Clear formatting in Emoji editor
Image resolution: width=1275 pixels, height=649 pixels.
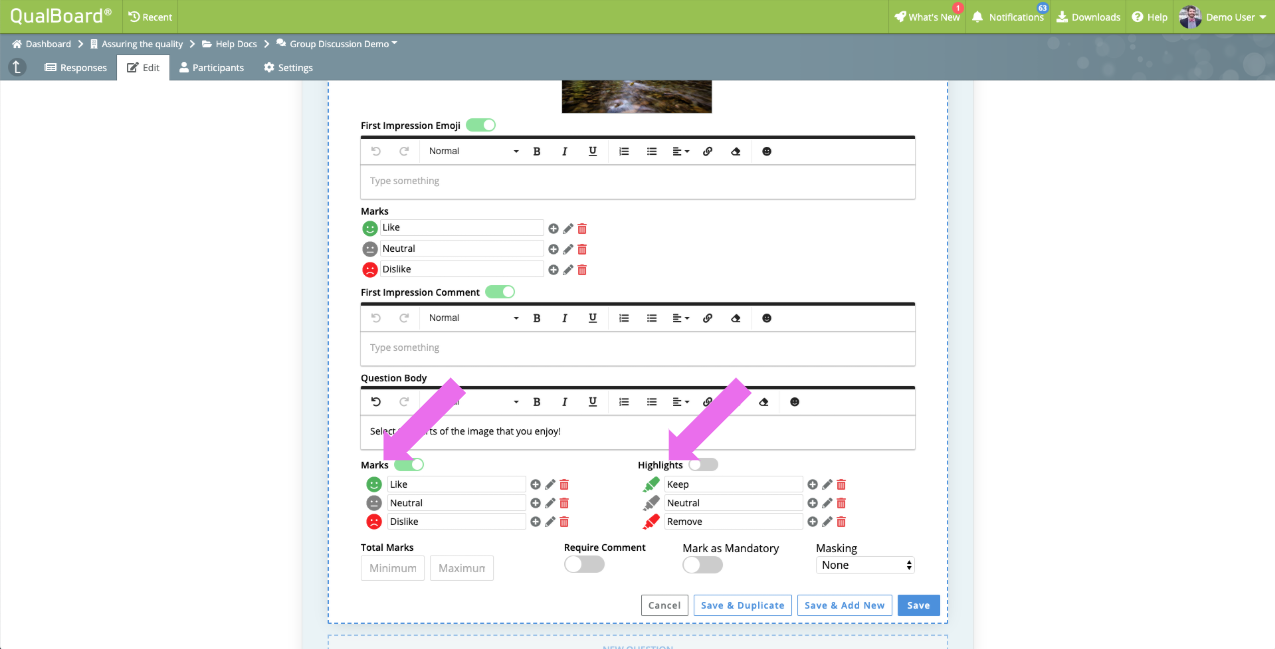(736, 151)
